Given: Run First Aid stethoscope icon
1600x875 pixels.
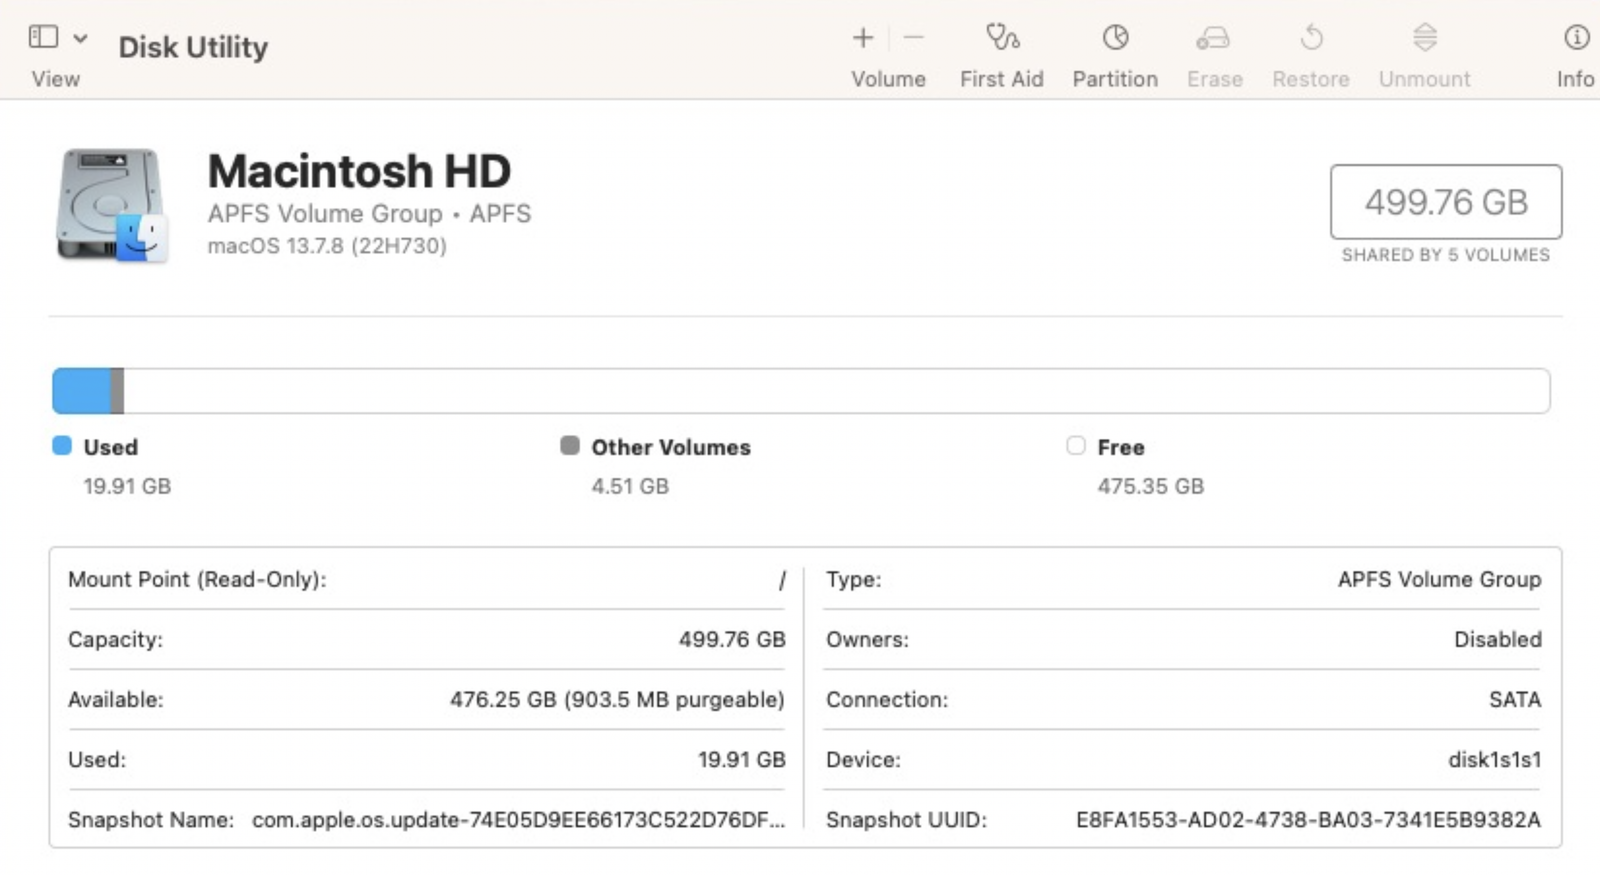Looking at the screenshot, I should click(1002, 38).
